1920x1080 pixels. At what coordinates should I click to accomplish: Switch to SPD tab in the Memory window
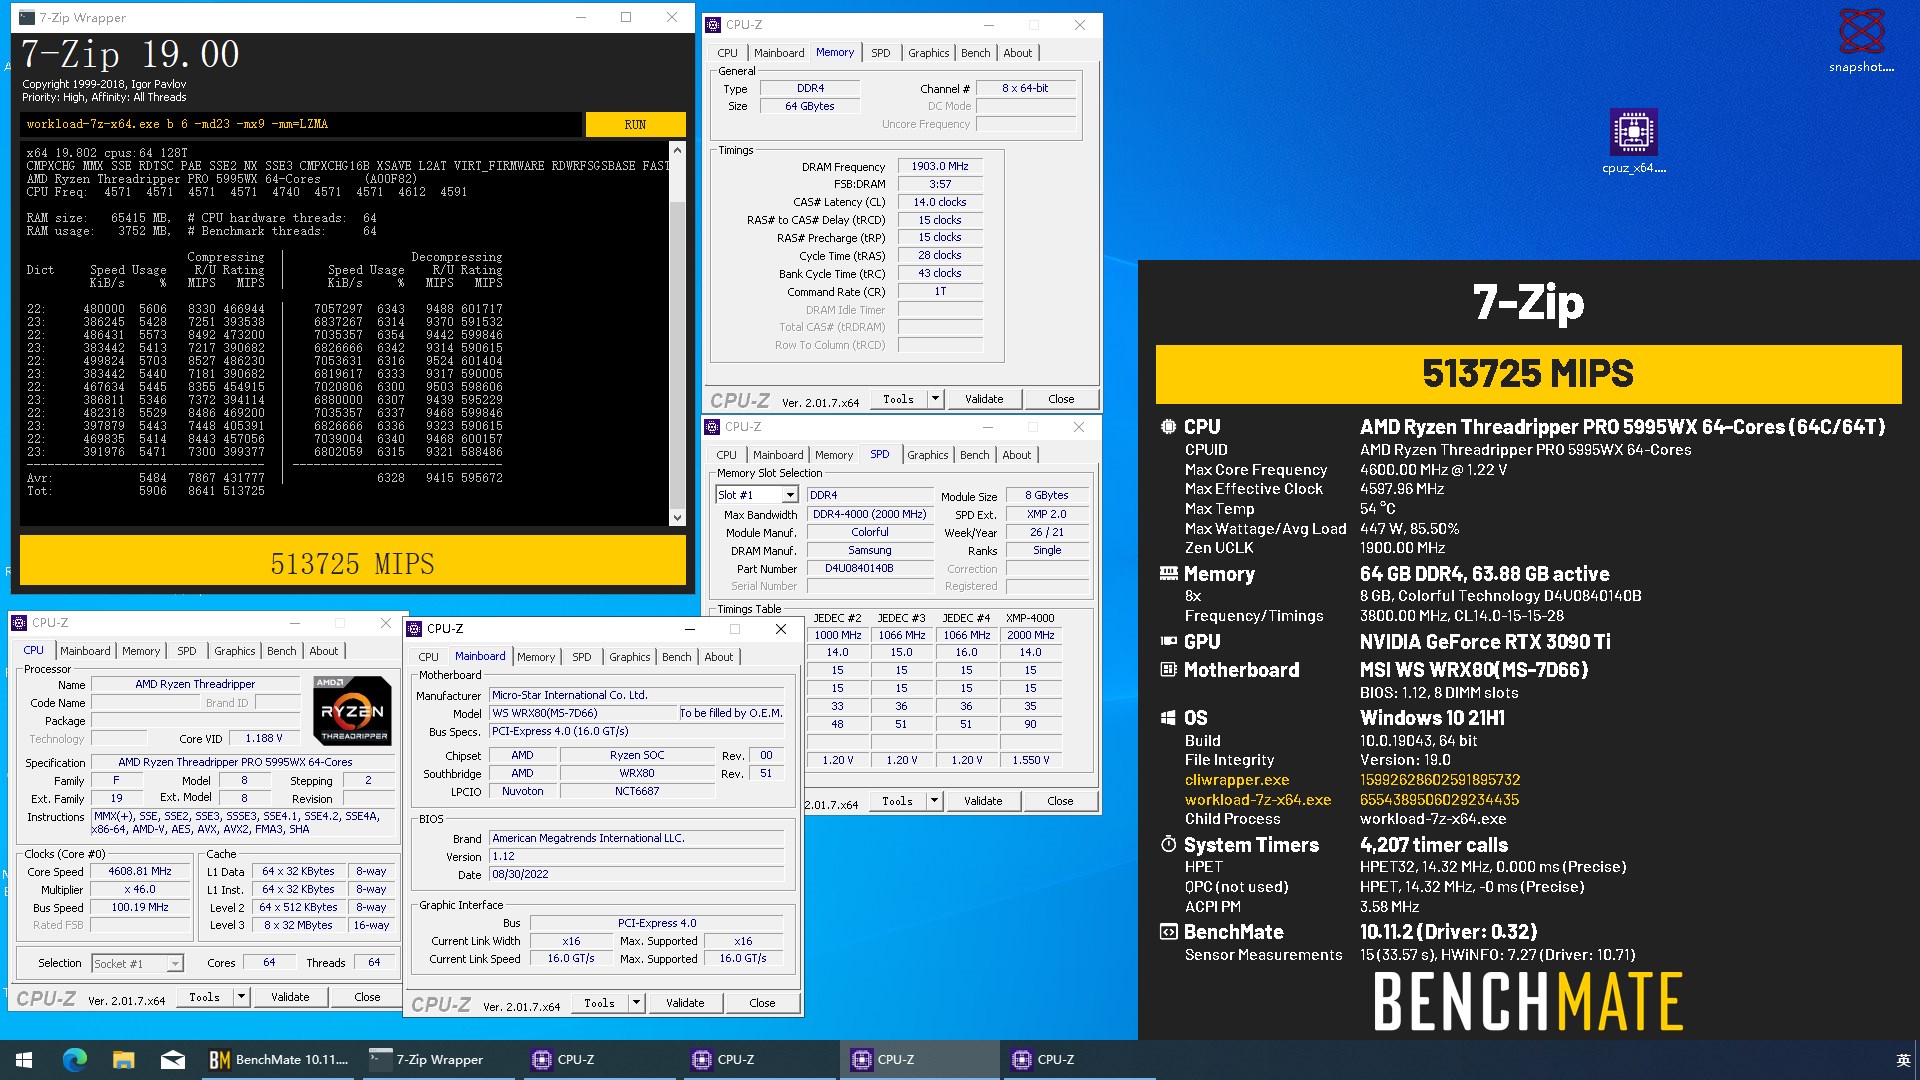point(880,53)
